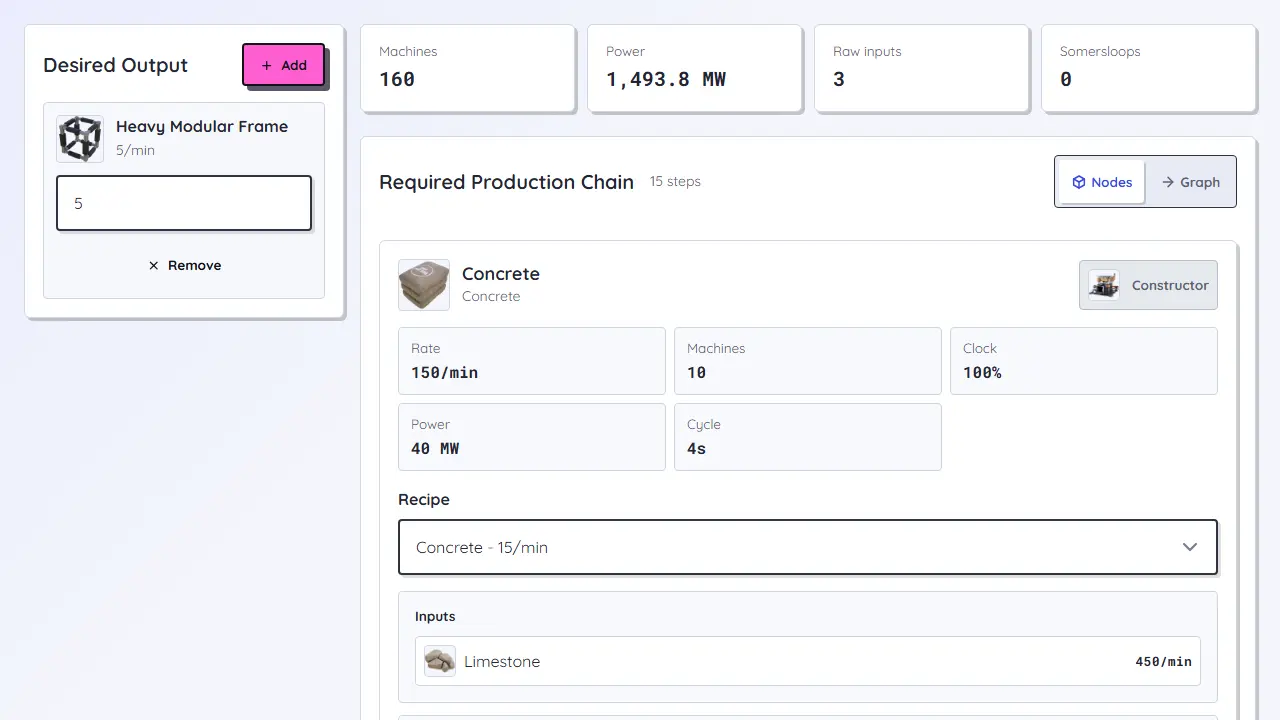Screen dimensions: 1280x720
Task: Click the Constructor machine button
Action: [x=1148, y=285]
